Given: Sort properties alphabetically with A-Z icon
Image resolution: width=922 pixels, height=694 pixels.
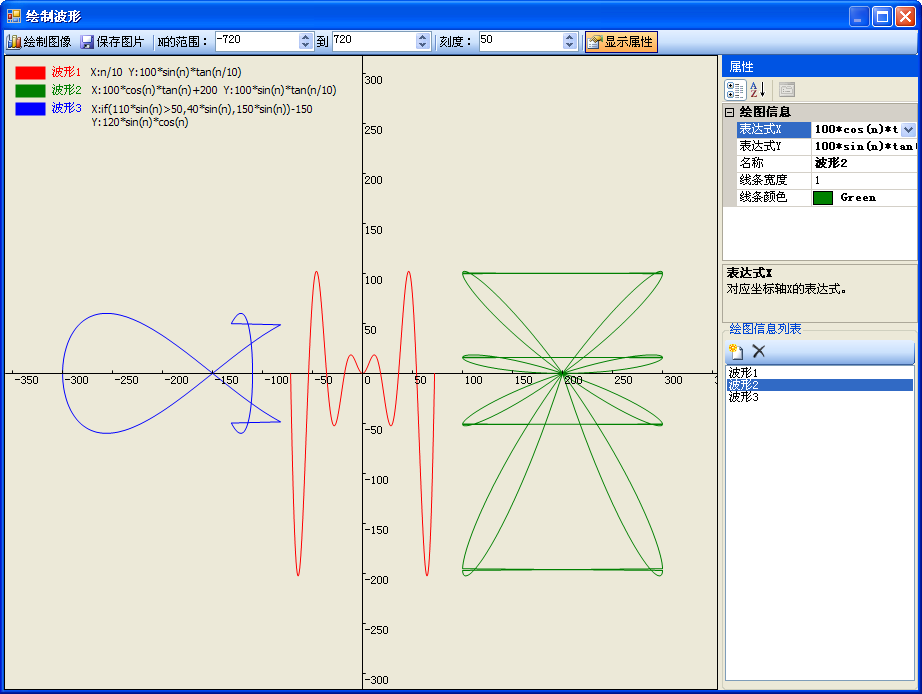Looking at the screenshot, I should 757,90.
